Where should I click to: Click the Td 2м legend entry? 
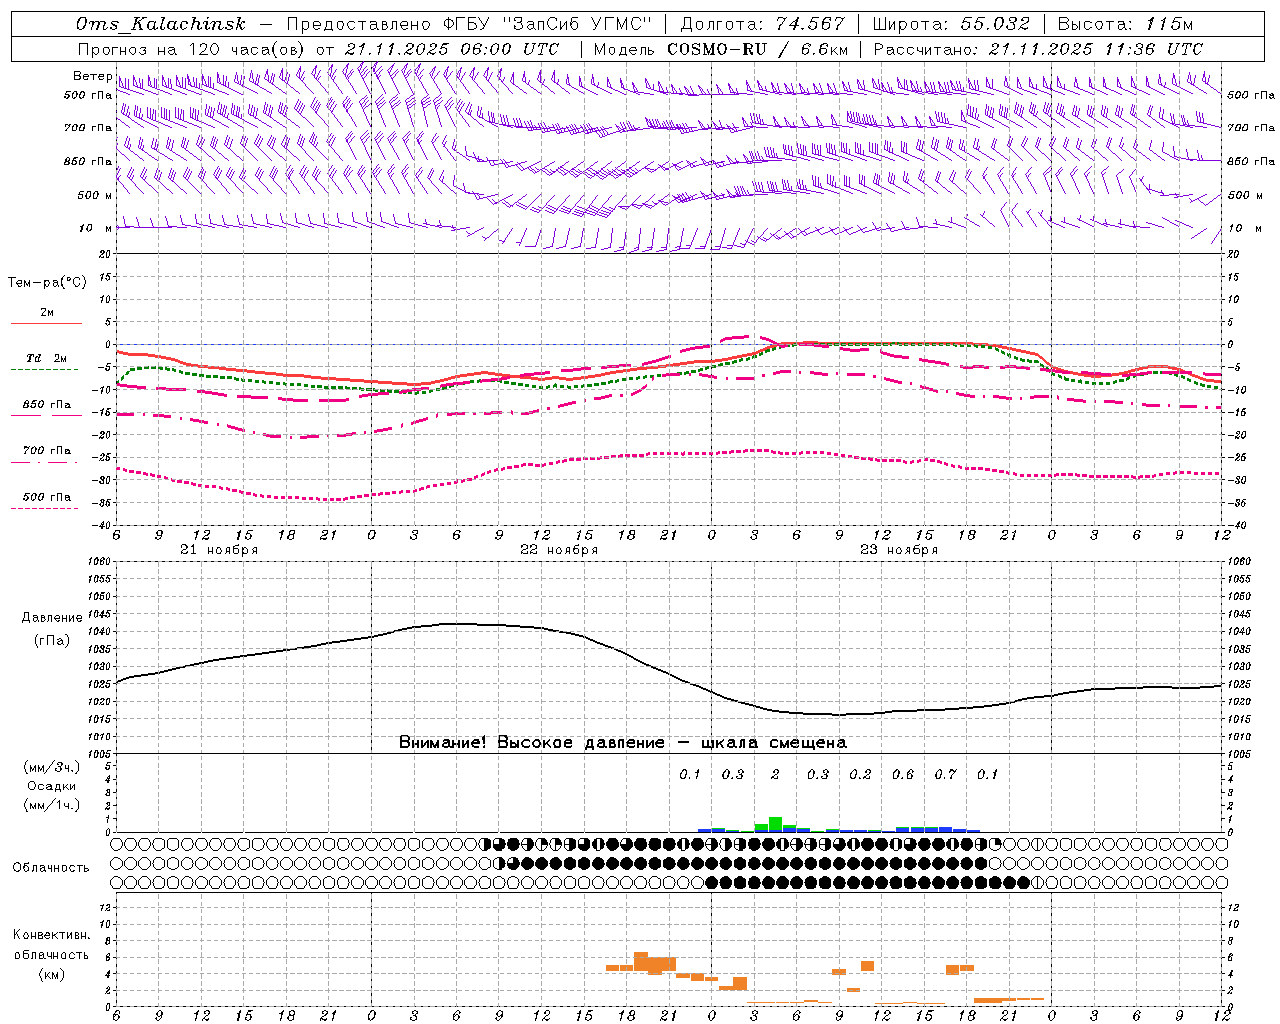pos(47,358)
